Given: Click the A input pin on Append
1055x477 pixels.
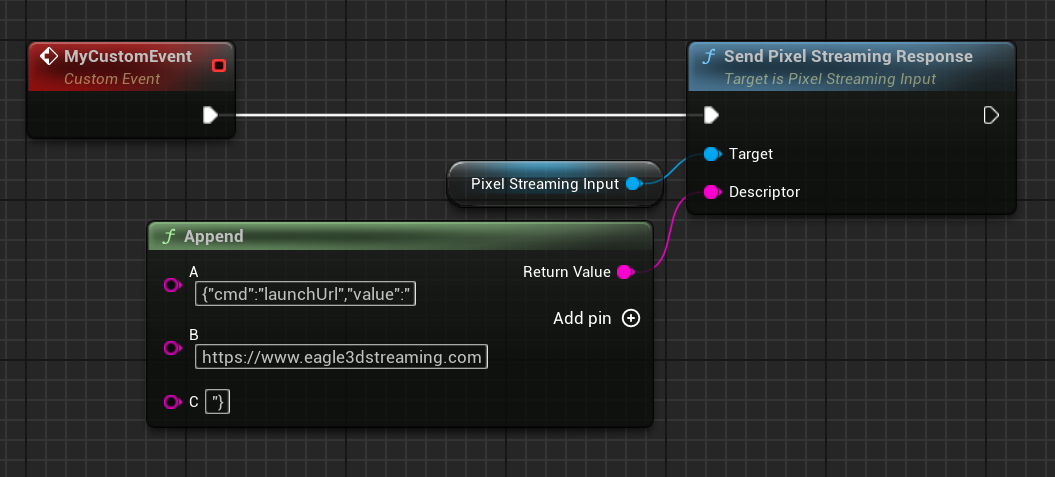Looking at the screenshot, I should tap(171, 286).
